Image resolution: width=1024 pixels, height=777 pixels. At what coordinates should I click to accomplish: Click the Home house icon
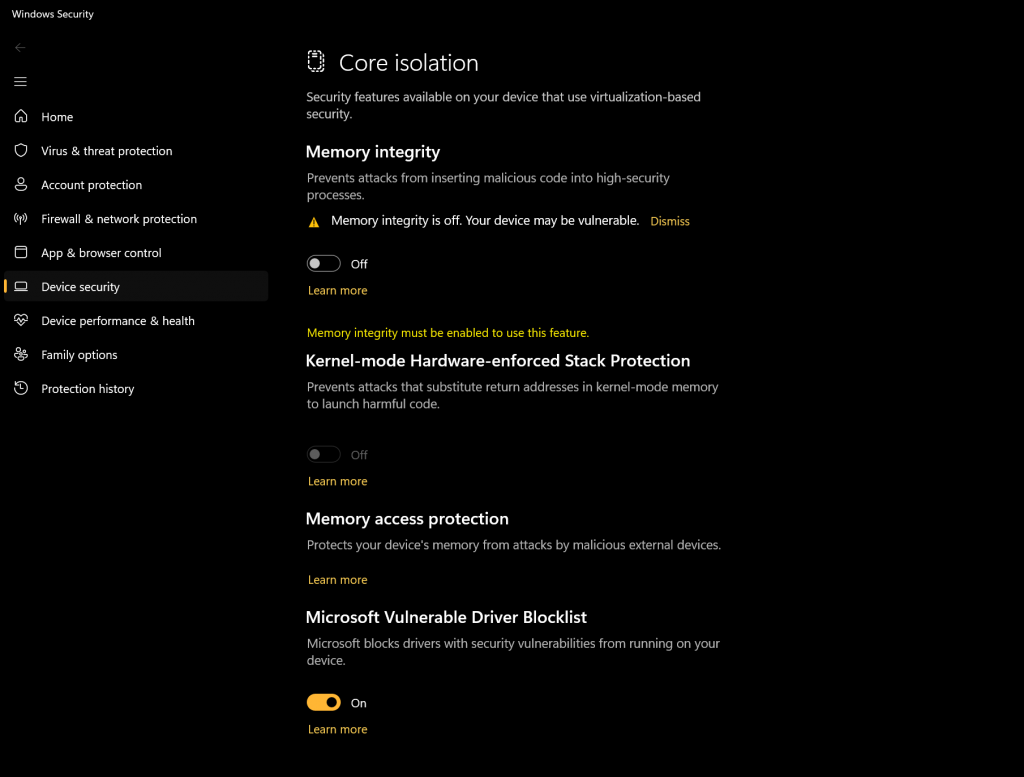(x=21, y=117)
